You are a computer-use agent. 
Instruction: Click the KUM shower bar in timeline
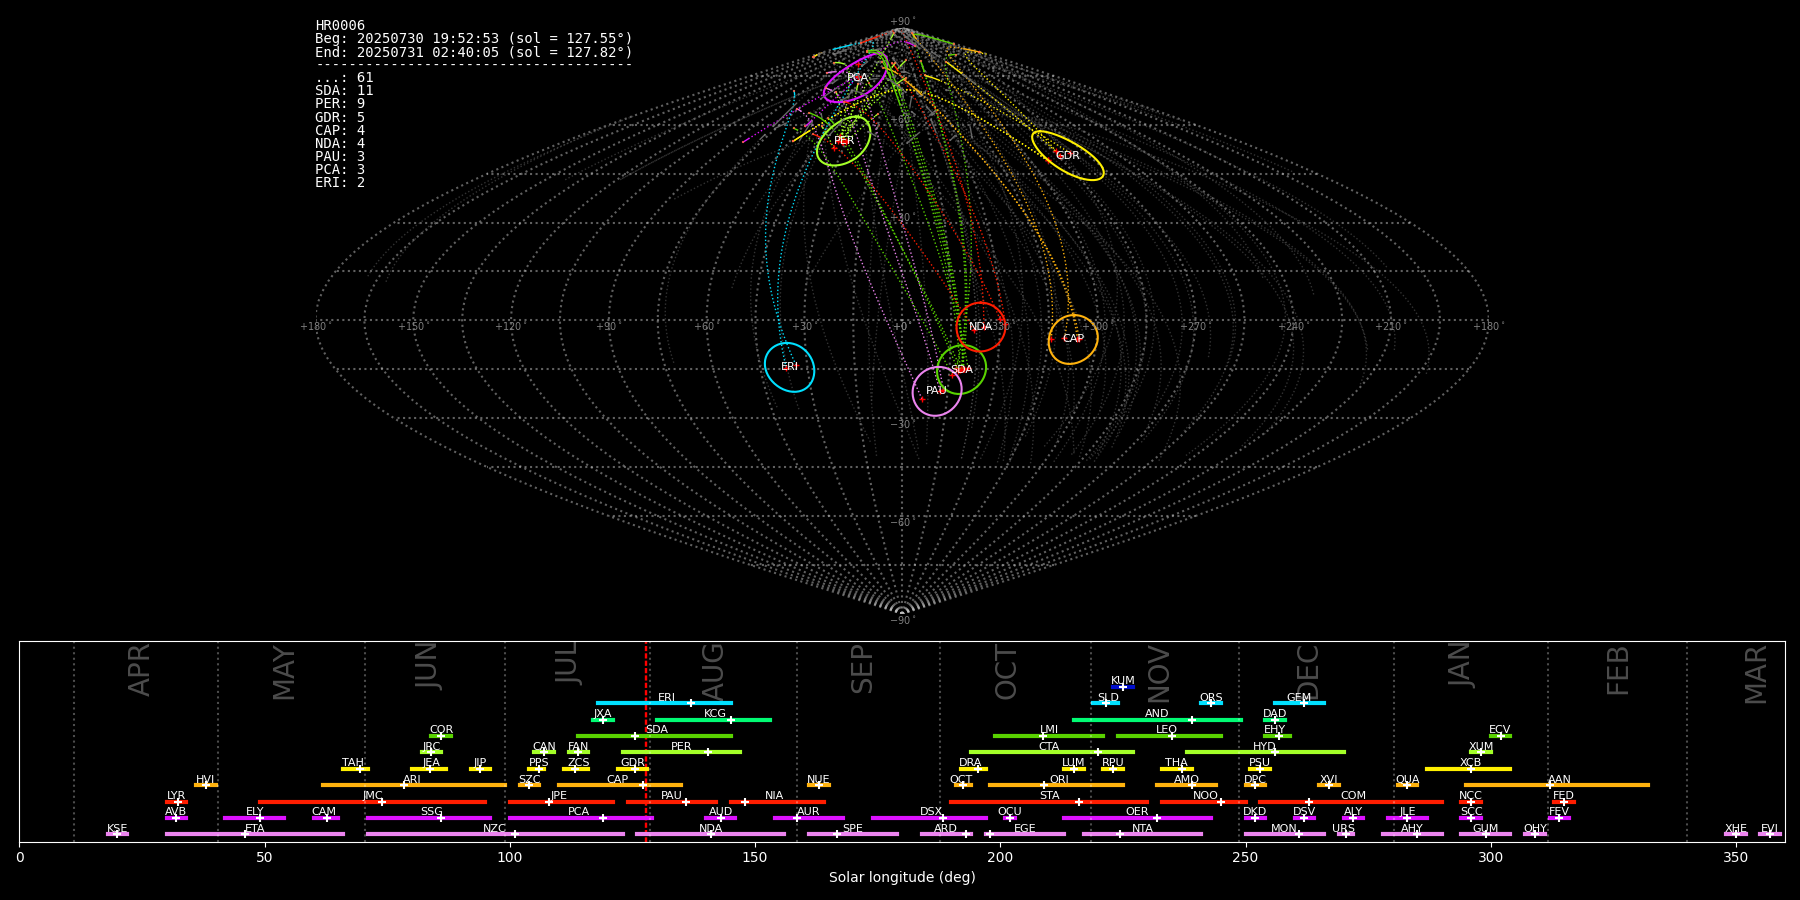click(x=1123, y=687)
